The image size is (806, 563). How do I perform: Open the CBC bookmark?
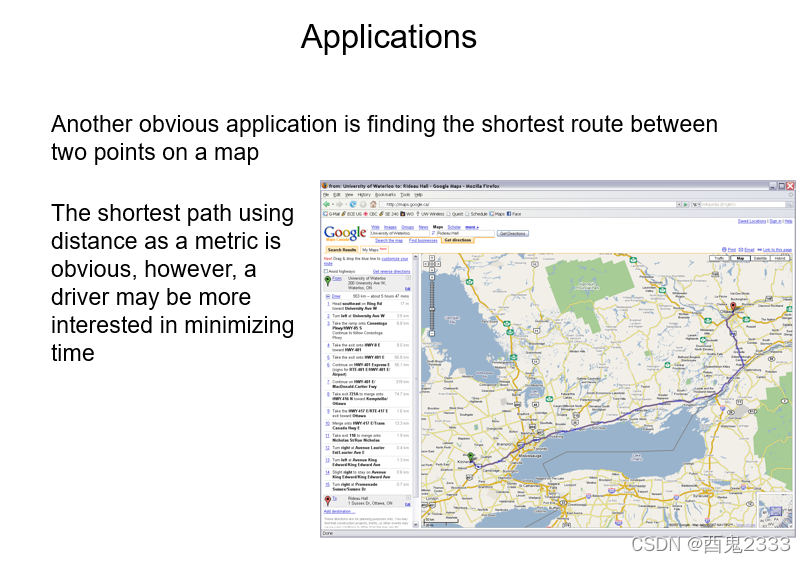[x=370, y=214]
